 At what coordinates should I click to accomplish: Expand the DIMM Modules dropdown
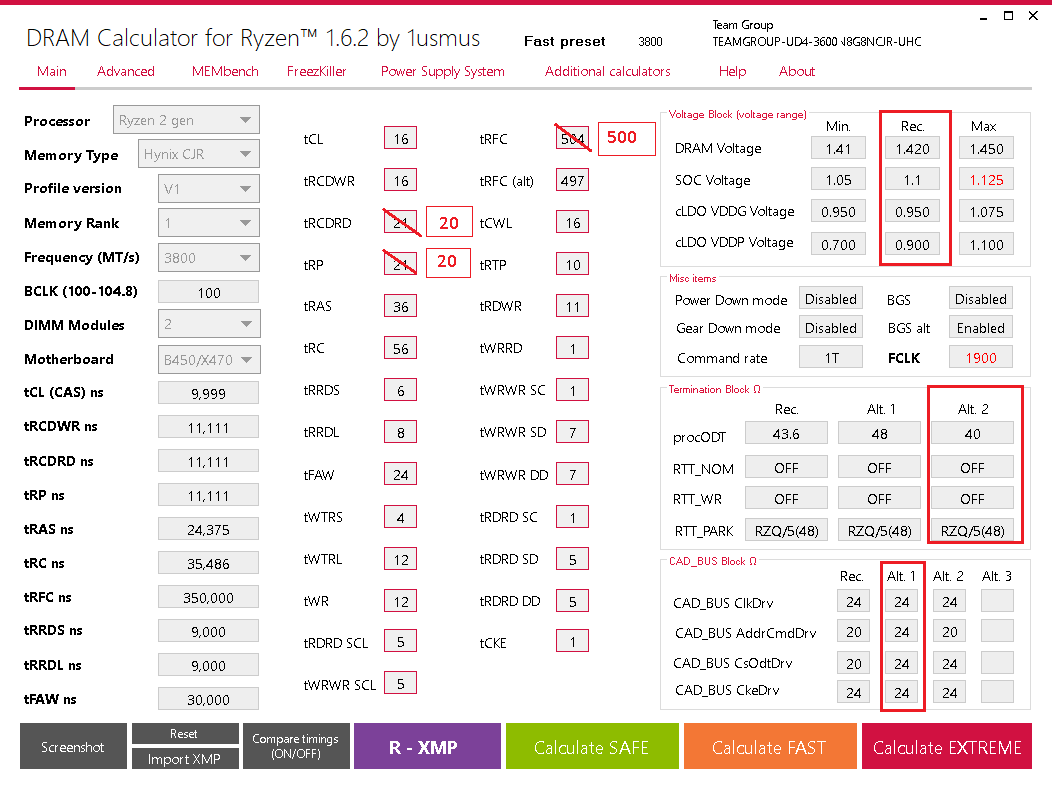tap(208, 323)
